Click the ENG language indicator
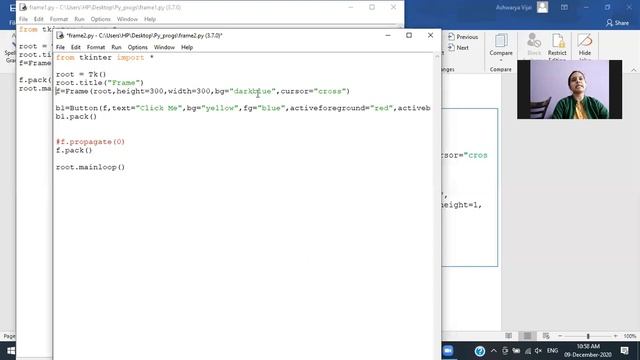This screenshot has width=640, height=360. click(552, 351)
